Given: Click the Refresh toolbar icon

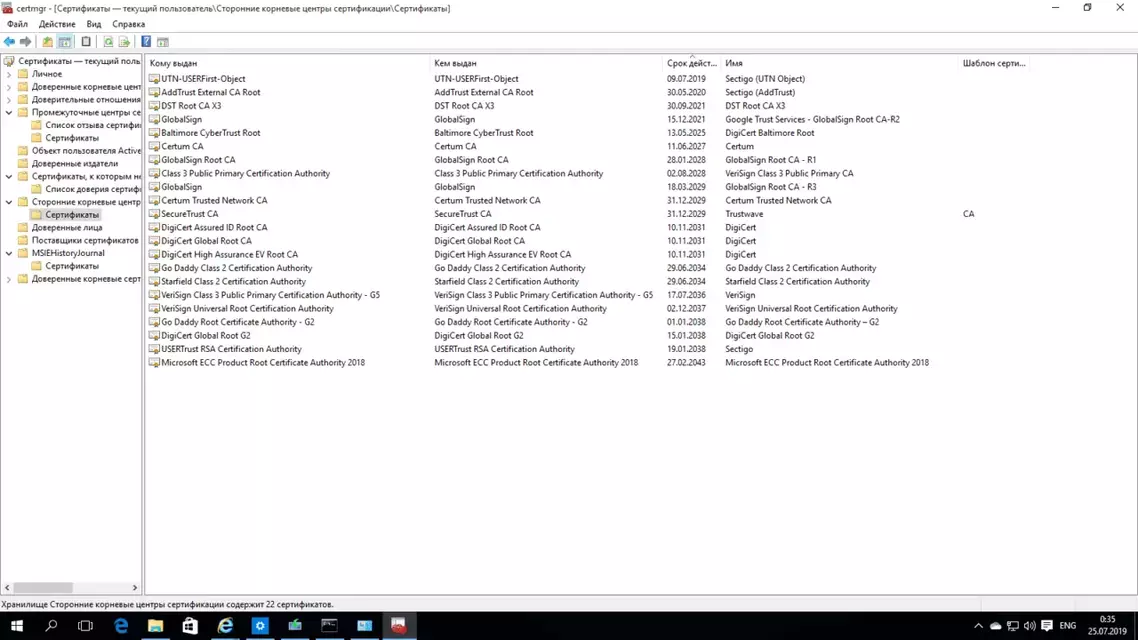Looking at the screenshot, I should click(108, 42).
